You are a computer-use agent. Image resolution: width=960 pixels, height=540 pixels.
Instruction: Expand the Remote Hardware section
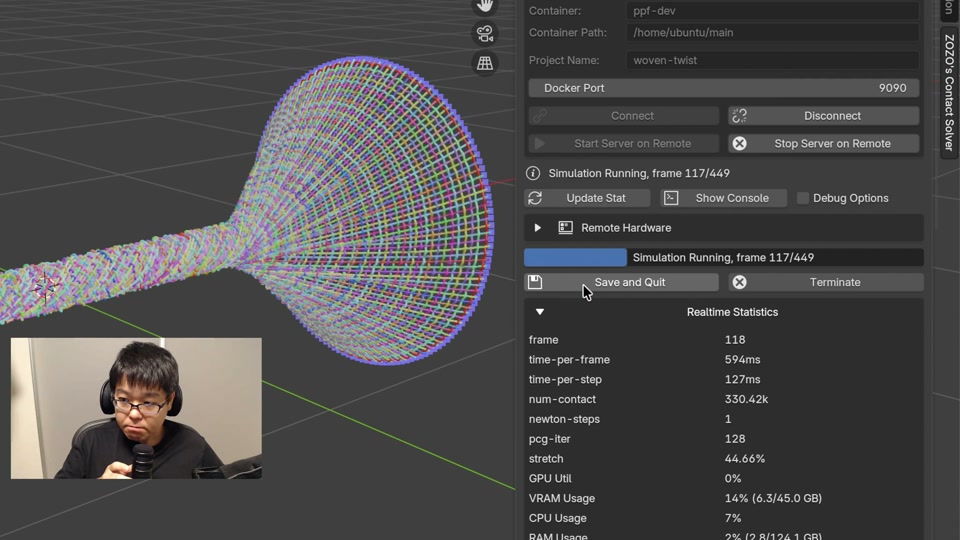[x=538, y=228]
